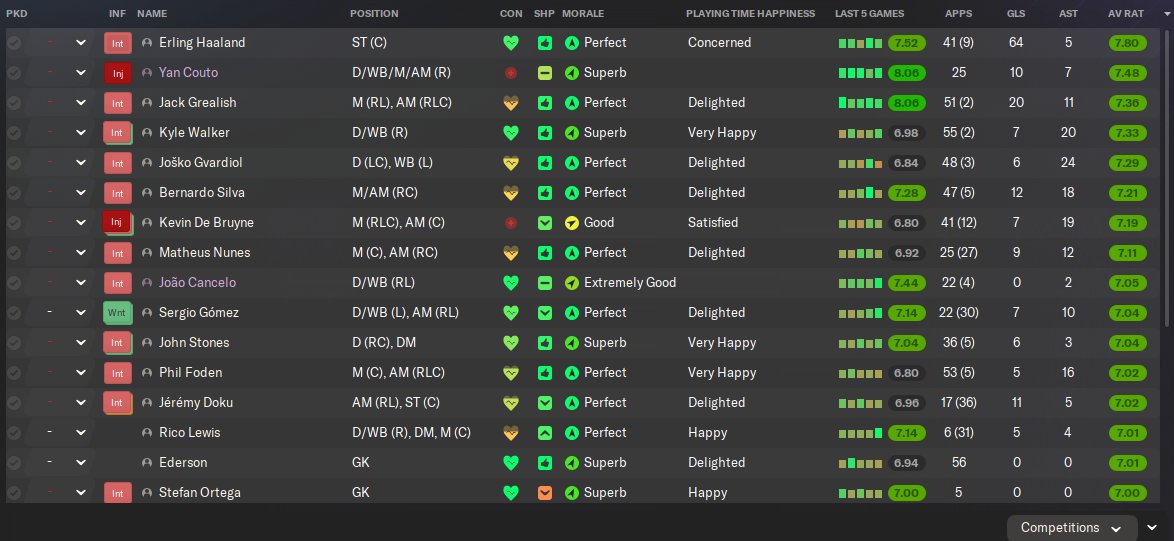1174x541 pixels.
Task: Click Kyle Walker's heart condition icon
Action: point(511,133)
